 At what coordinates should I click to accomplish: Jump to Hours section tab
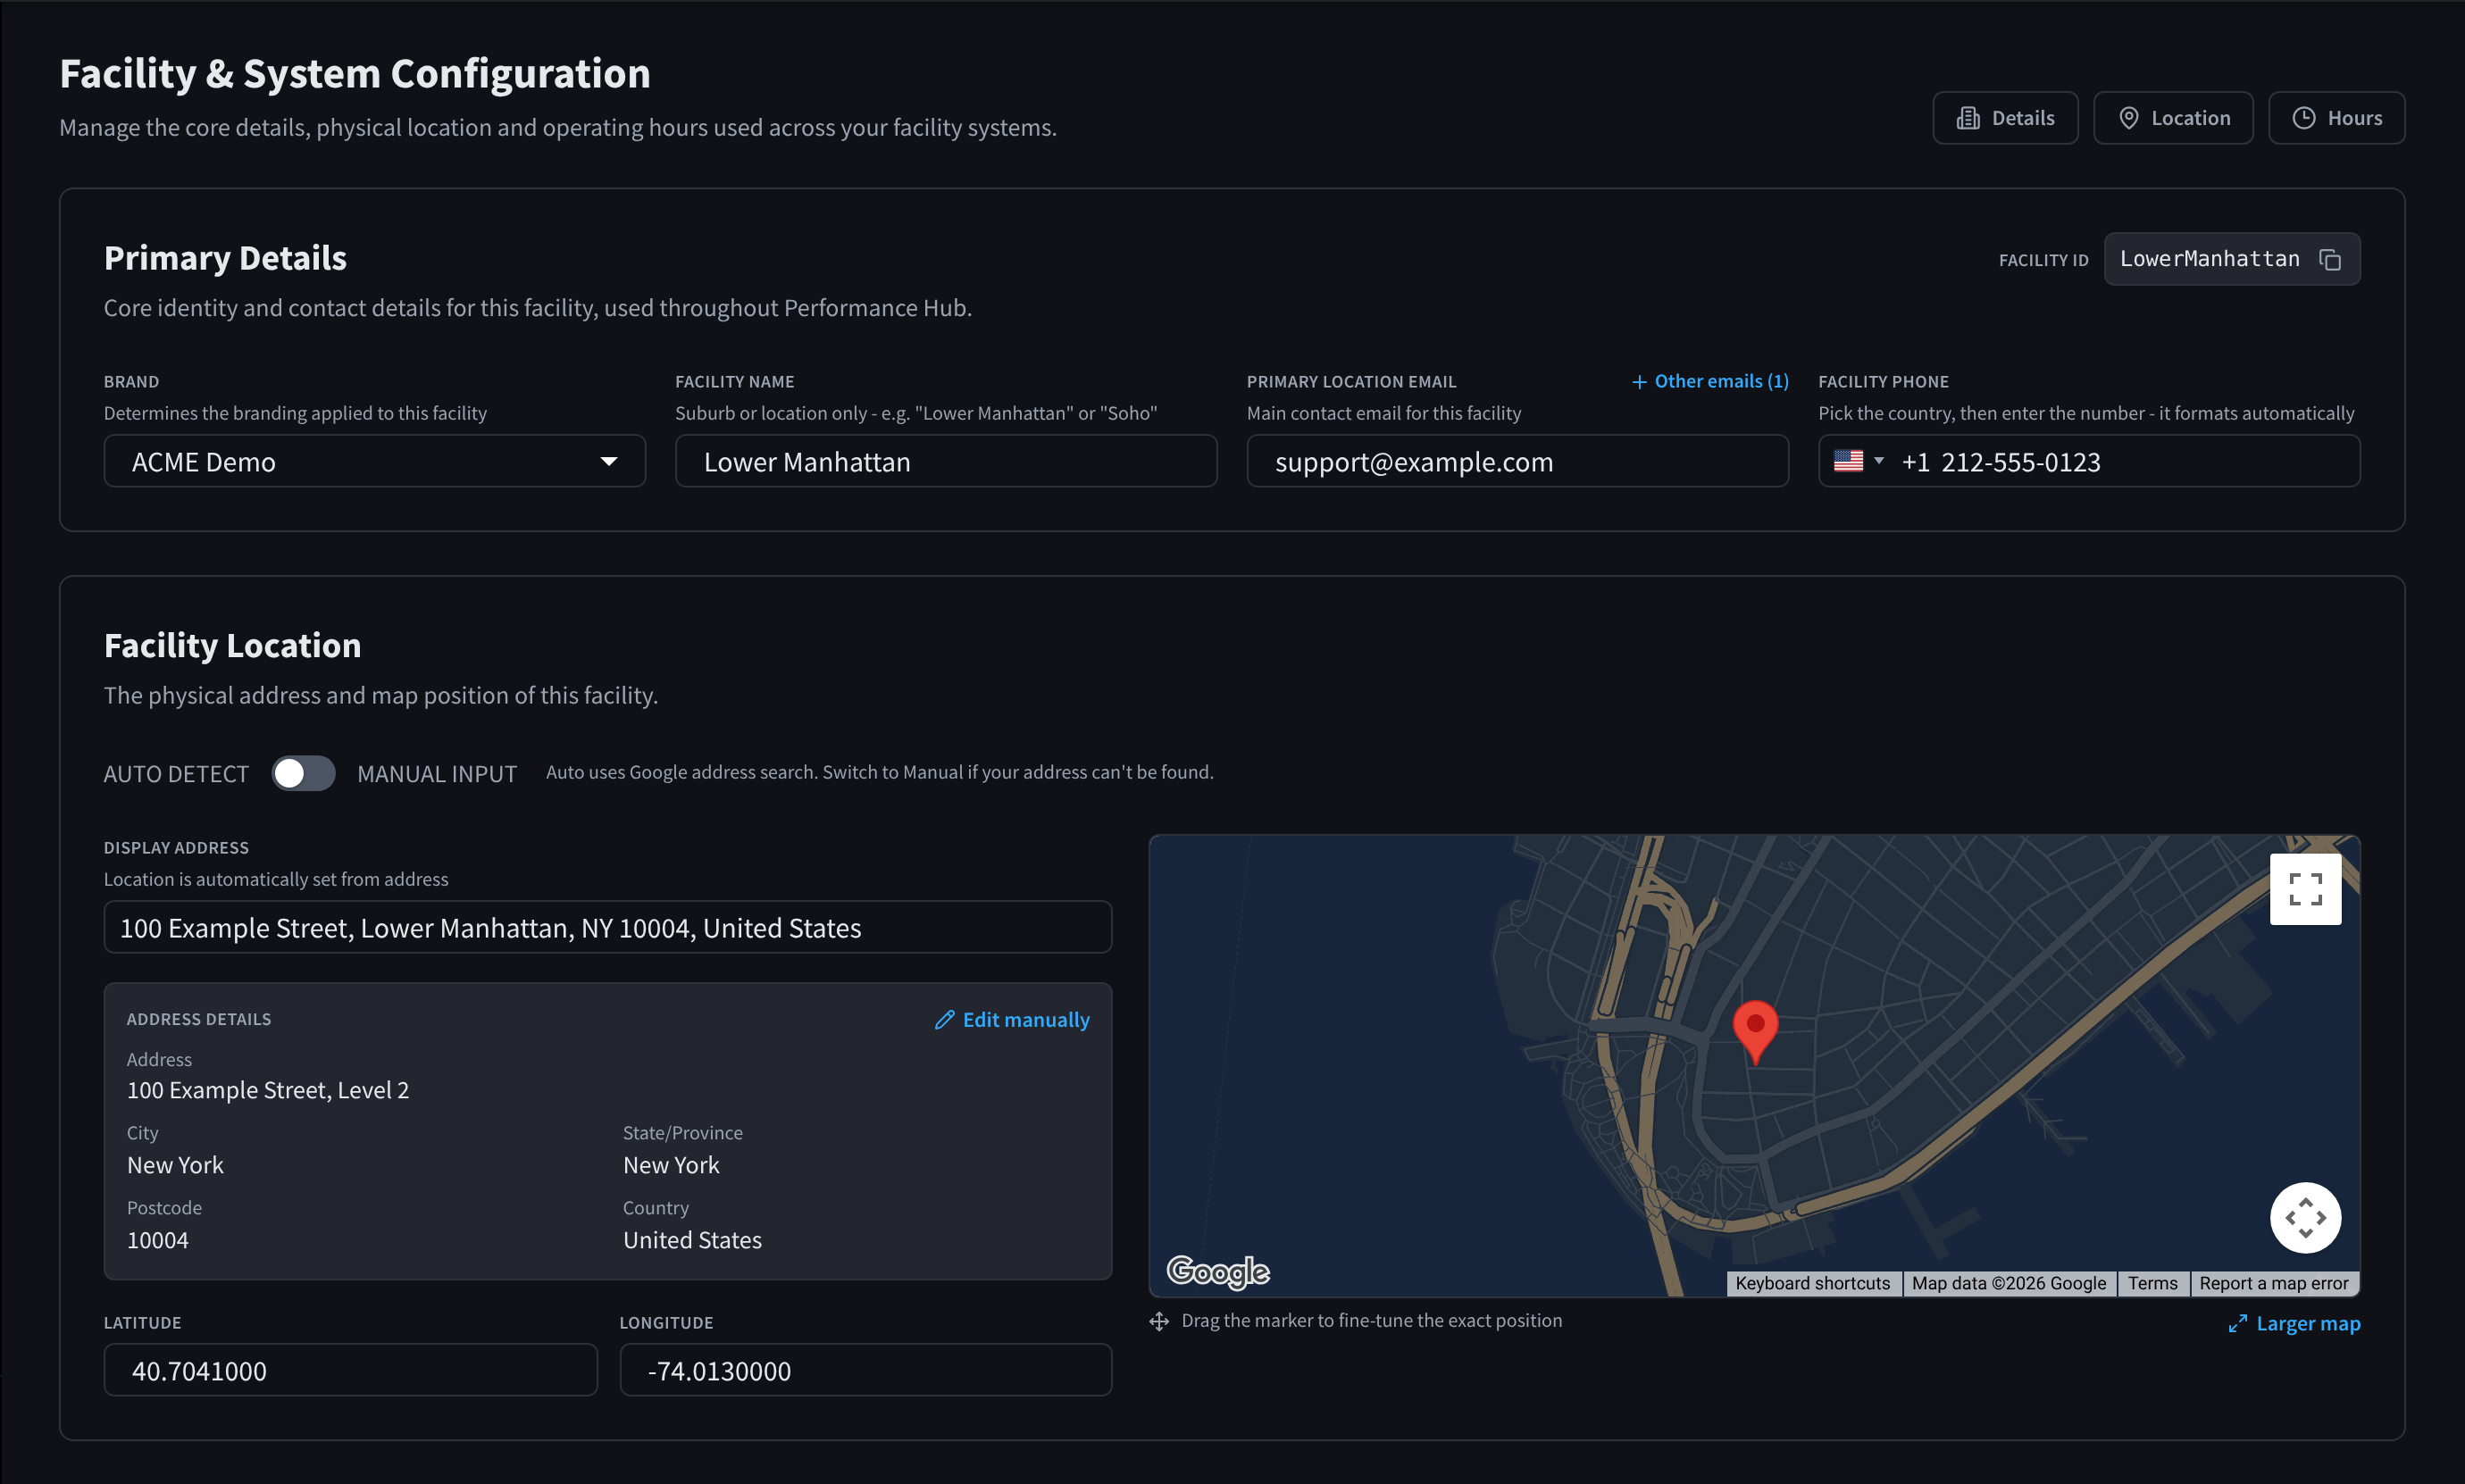[x=2336, y=118]
